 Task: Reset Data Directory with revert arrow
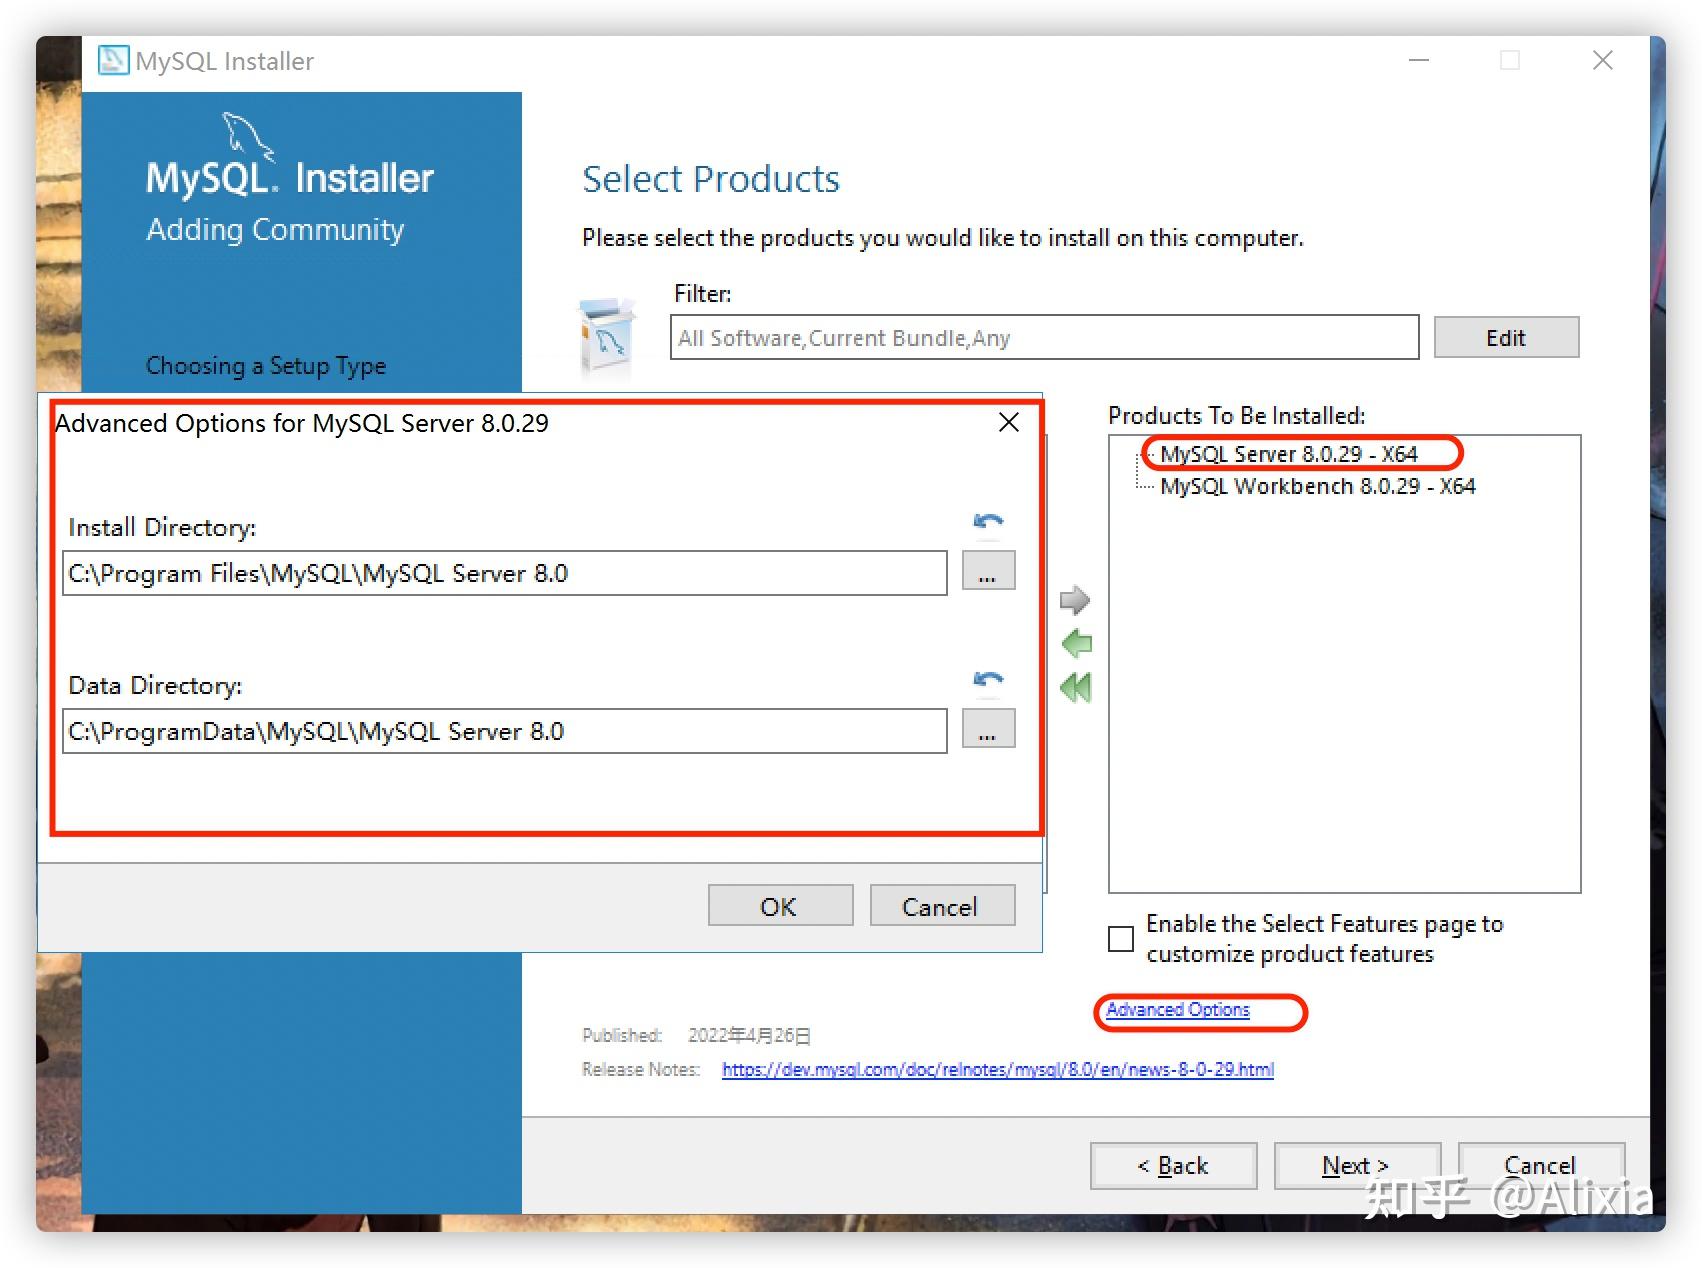988,679
